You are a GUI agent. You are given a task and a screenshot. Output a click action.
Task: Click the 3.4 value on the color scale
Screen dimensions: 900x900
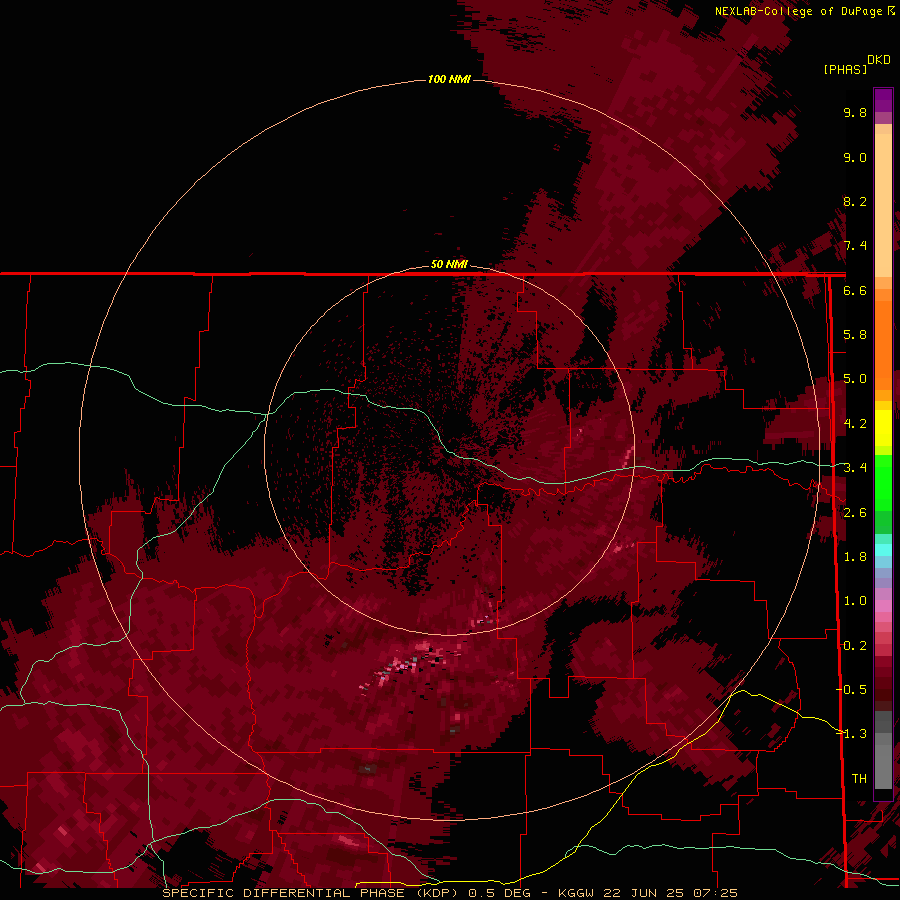click(855, 468)
